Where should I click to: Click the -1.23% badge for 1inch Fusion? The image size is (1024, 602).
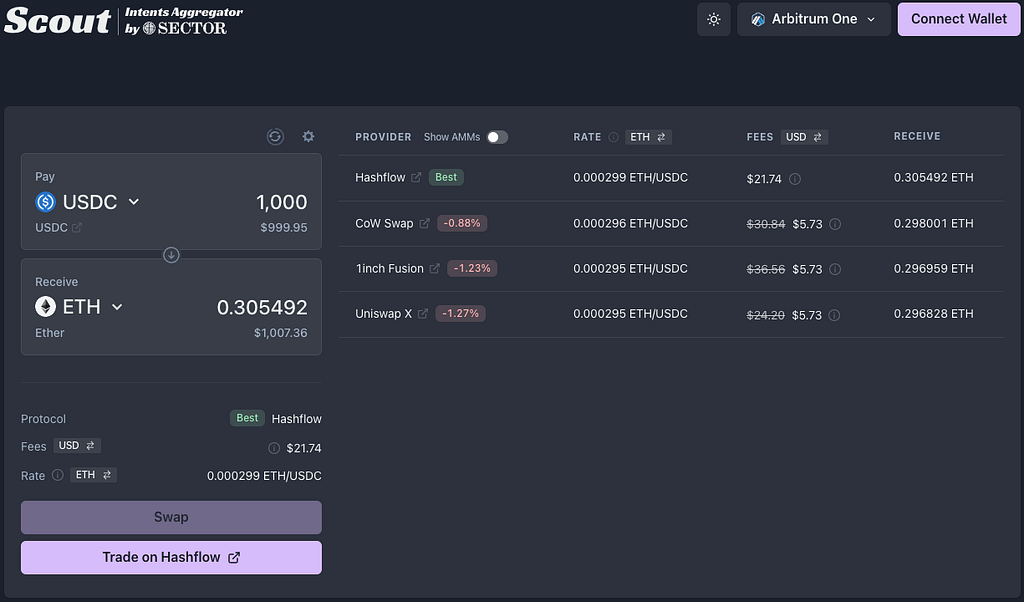472,268
